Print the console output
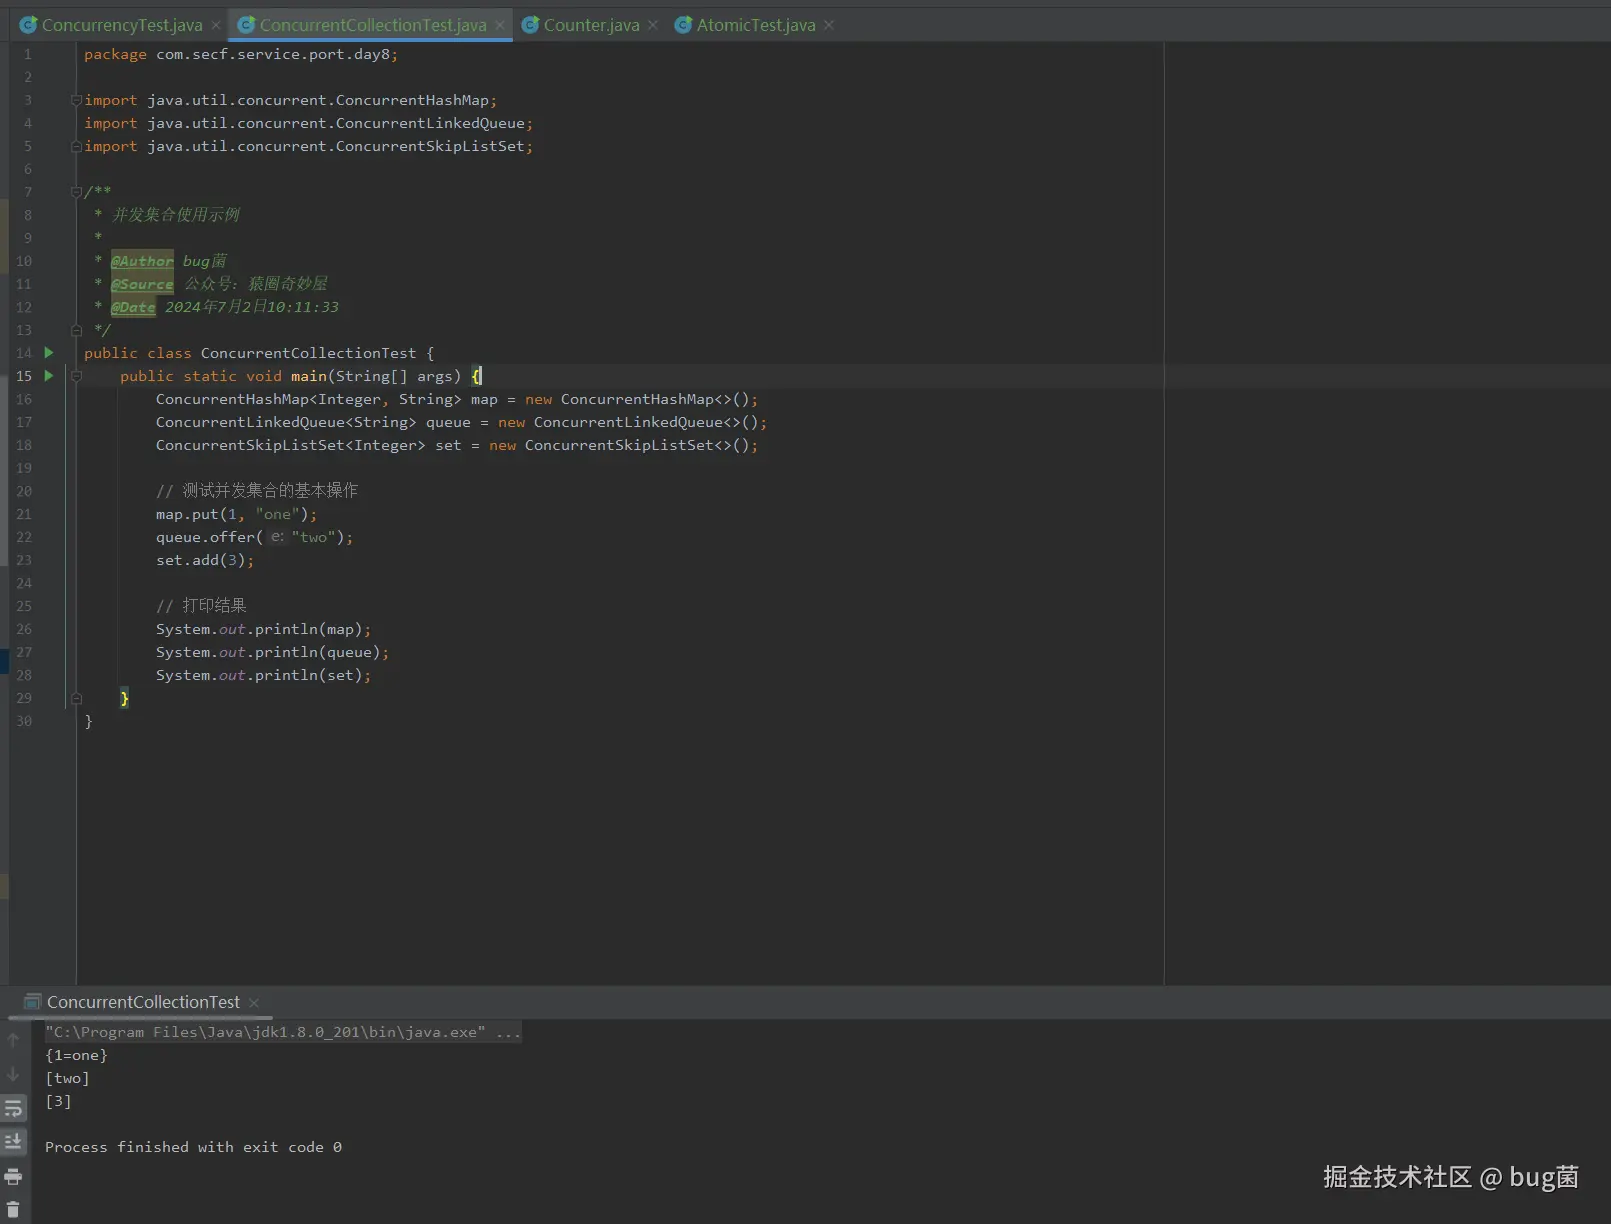Viewport: 1611px width, 1224px height. [x=13, y=1176]
